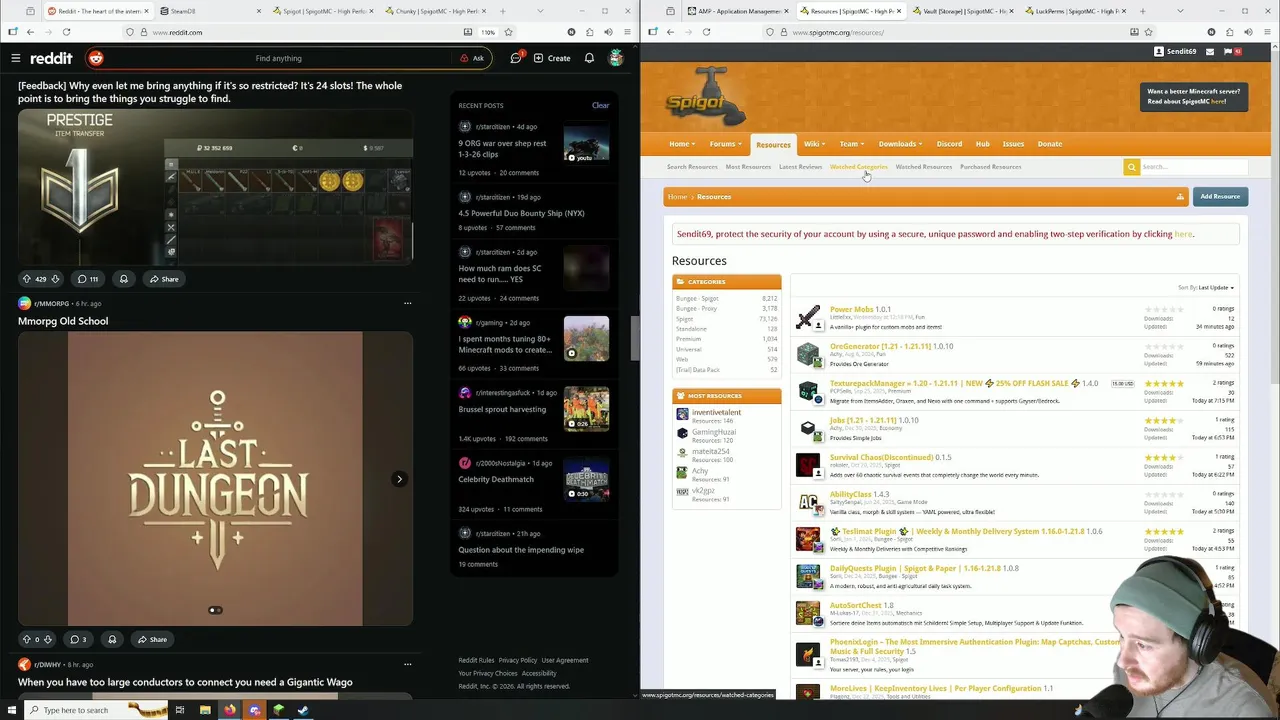The height and width of the screenshot is (720, 1280).
Task: Open options menu for r/DIWHY post
Action: 407,664
